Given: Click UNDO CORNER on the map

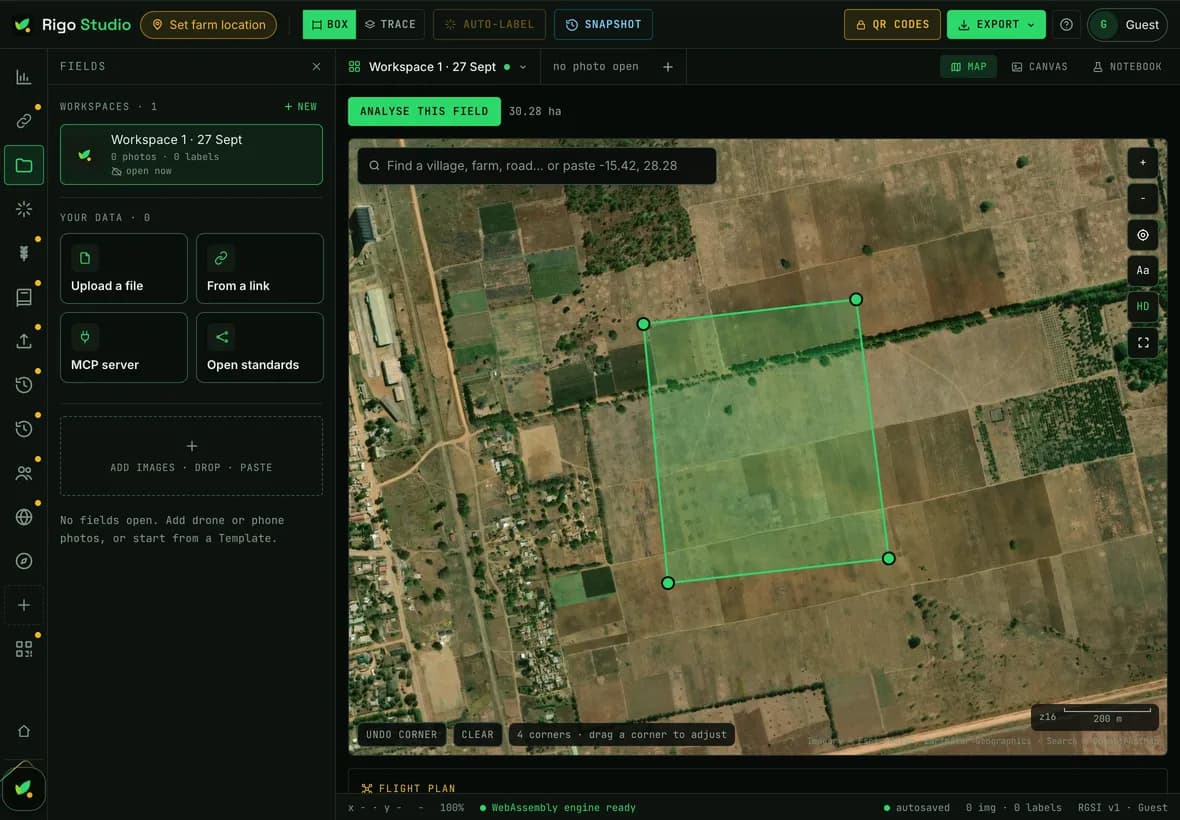Looking at the screenshot, I should [x=401, y=735].
